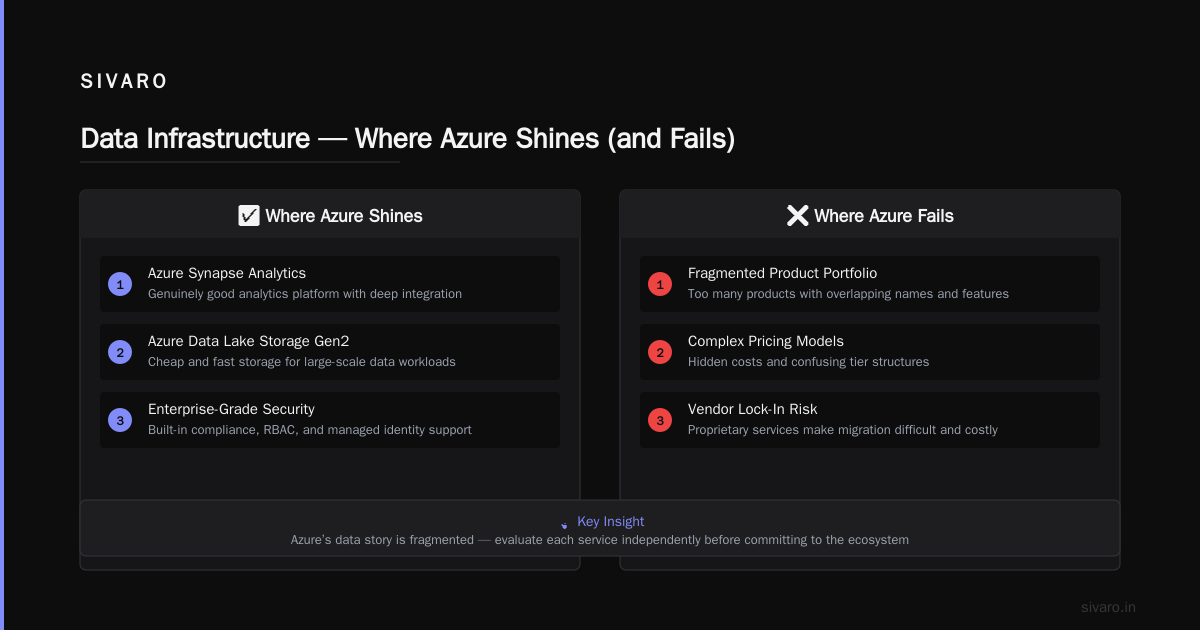Click the checkmark icon beside Where Azure Shines
The height and width of the screenshot is (630, 1200).
[x=249, y=216]
